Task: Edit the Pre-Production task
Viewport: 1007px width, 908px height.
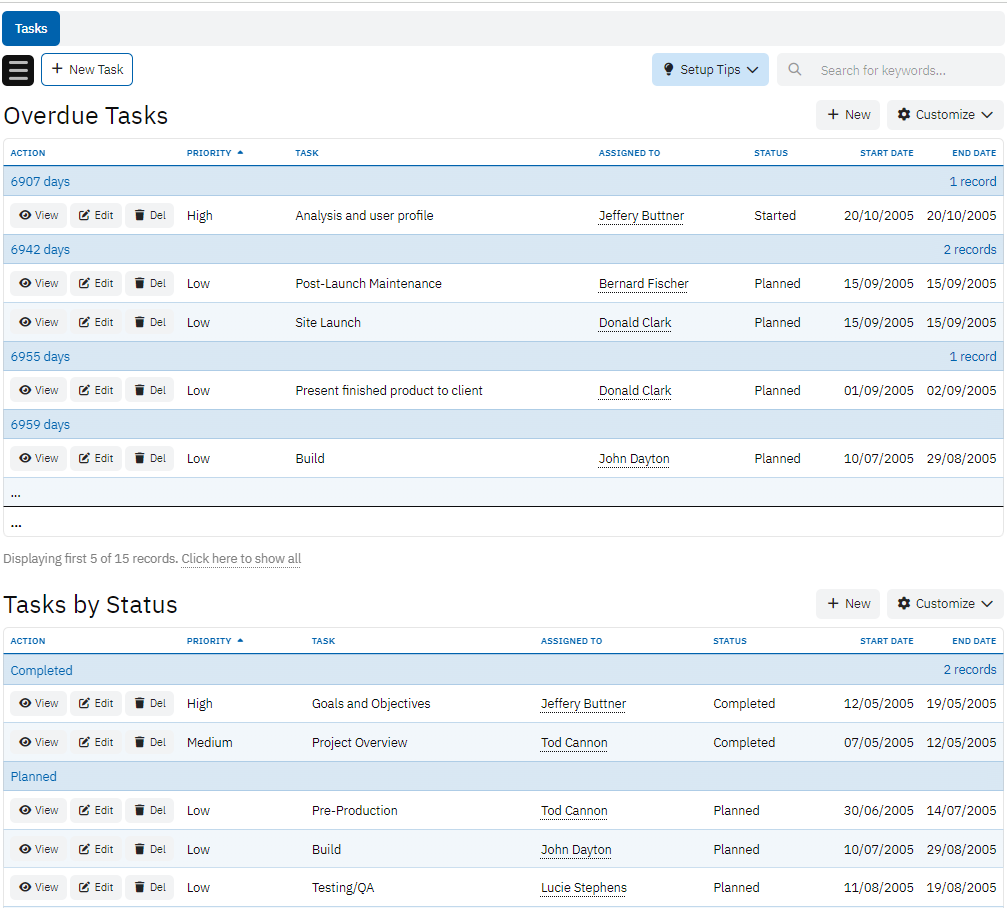Action: [x=96, y=811]
